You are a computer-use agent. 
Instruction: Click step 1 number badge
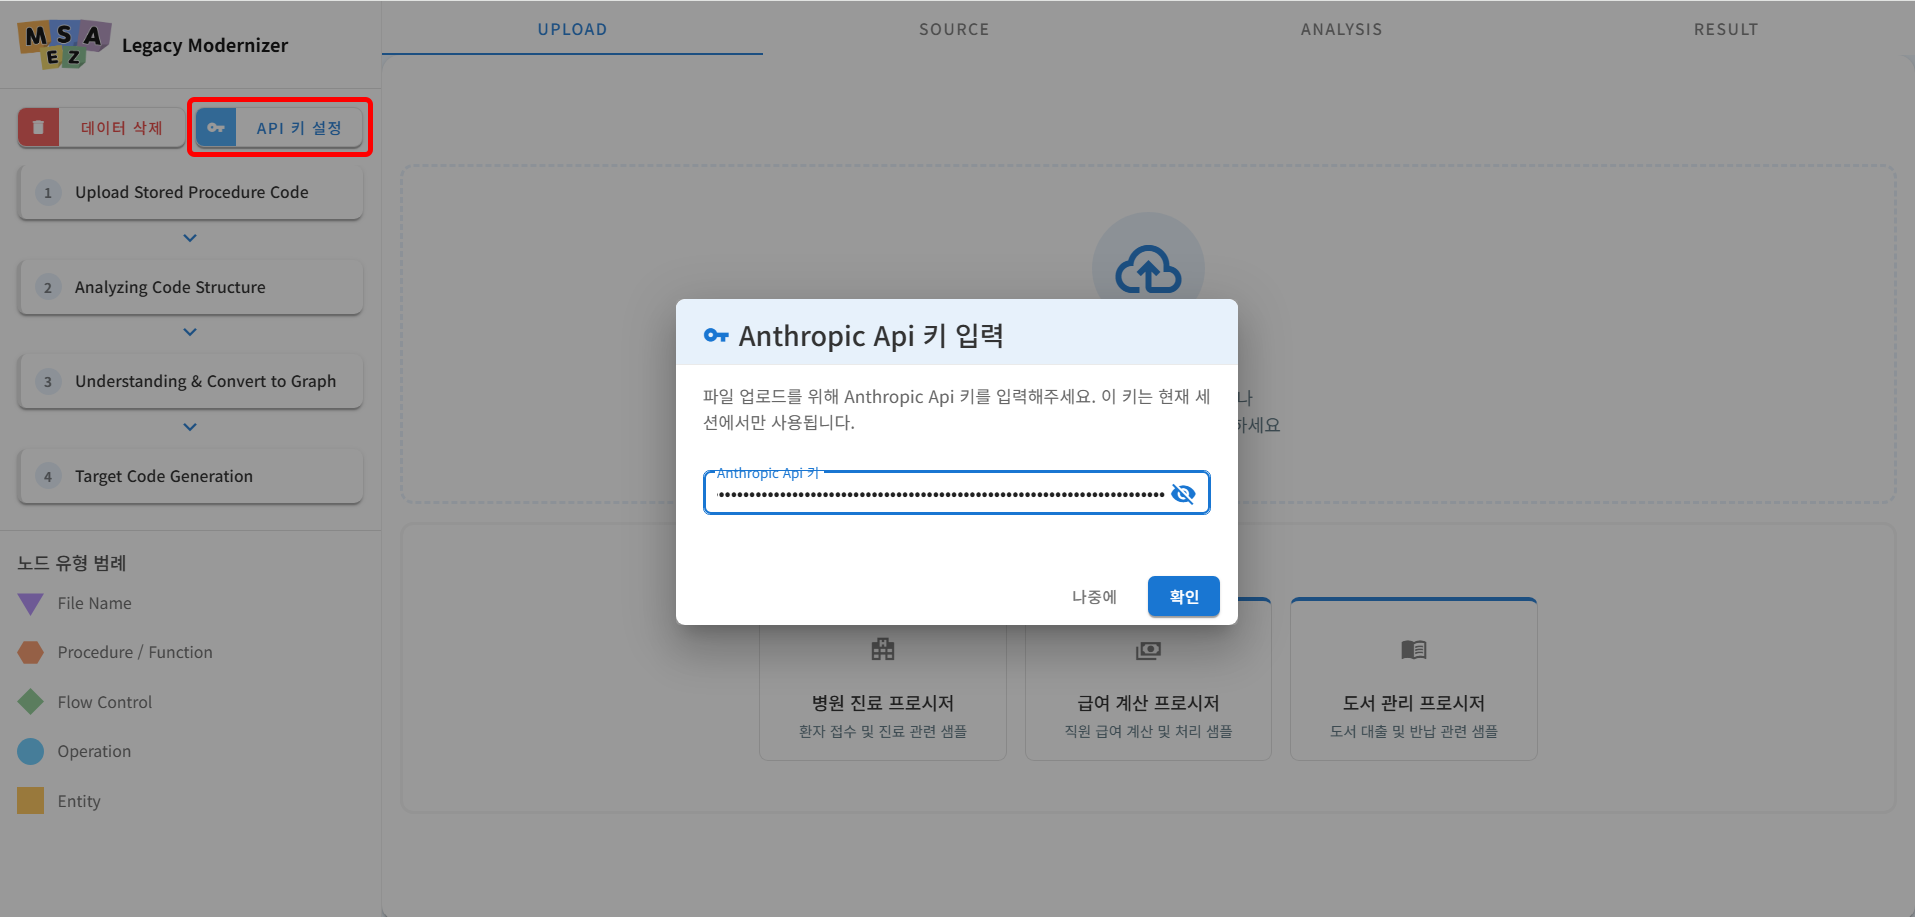(x=48, y=193)
